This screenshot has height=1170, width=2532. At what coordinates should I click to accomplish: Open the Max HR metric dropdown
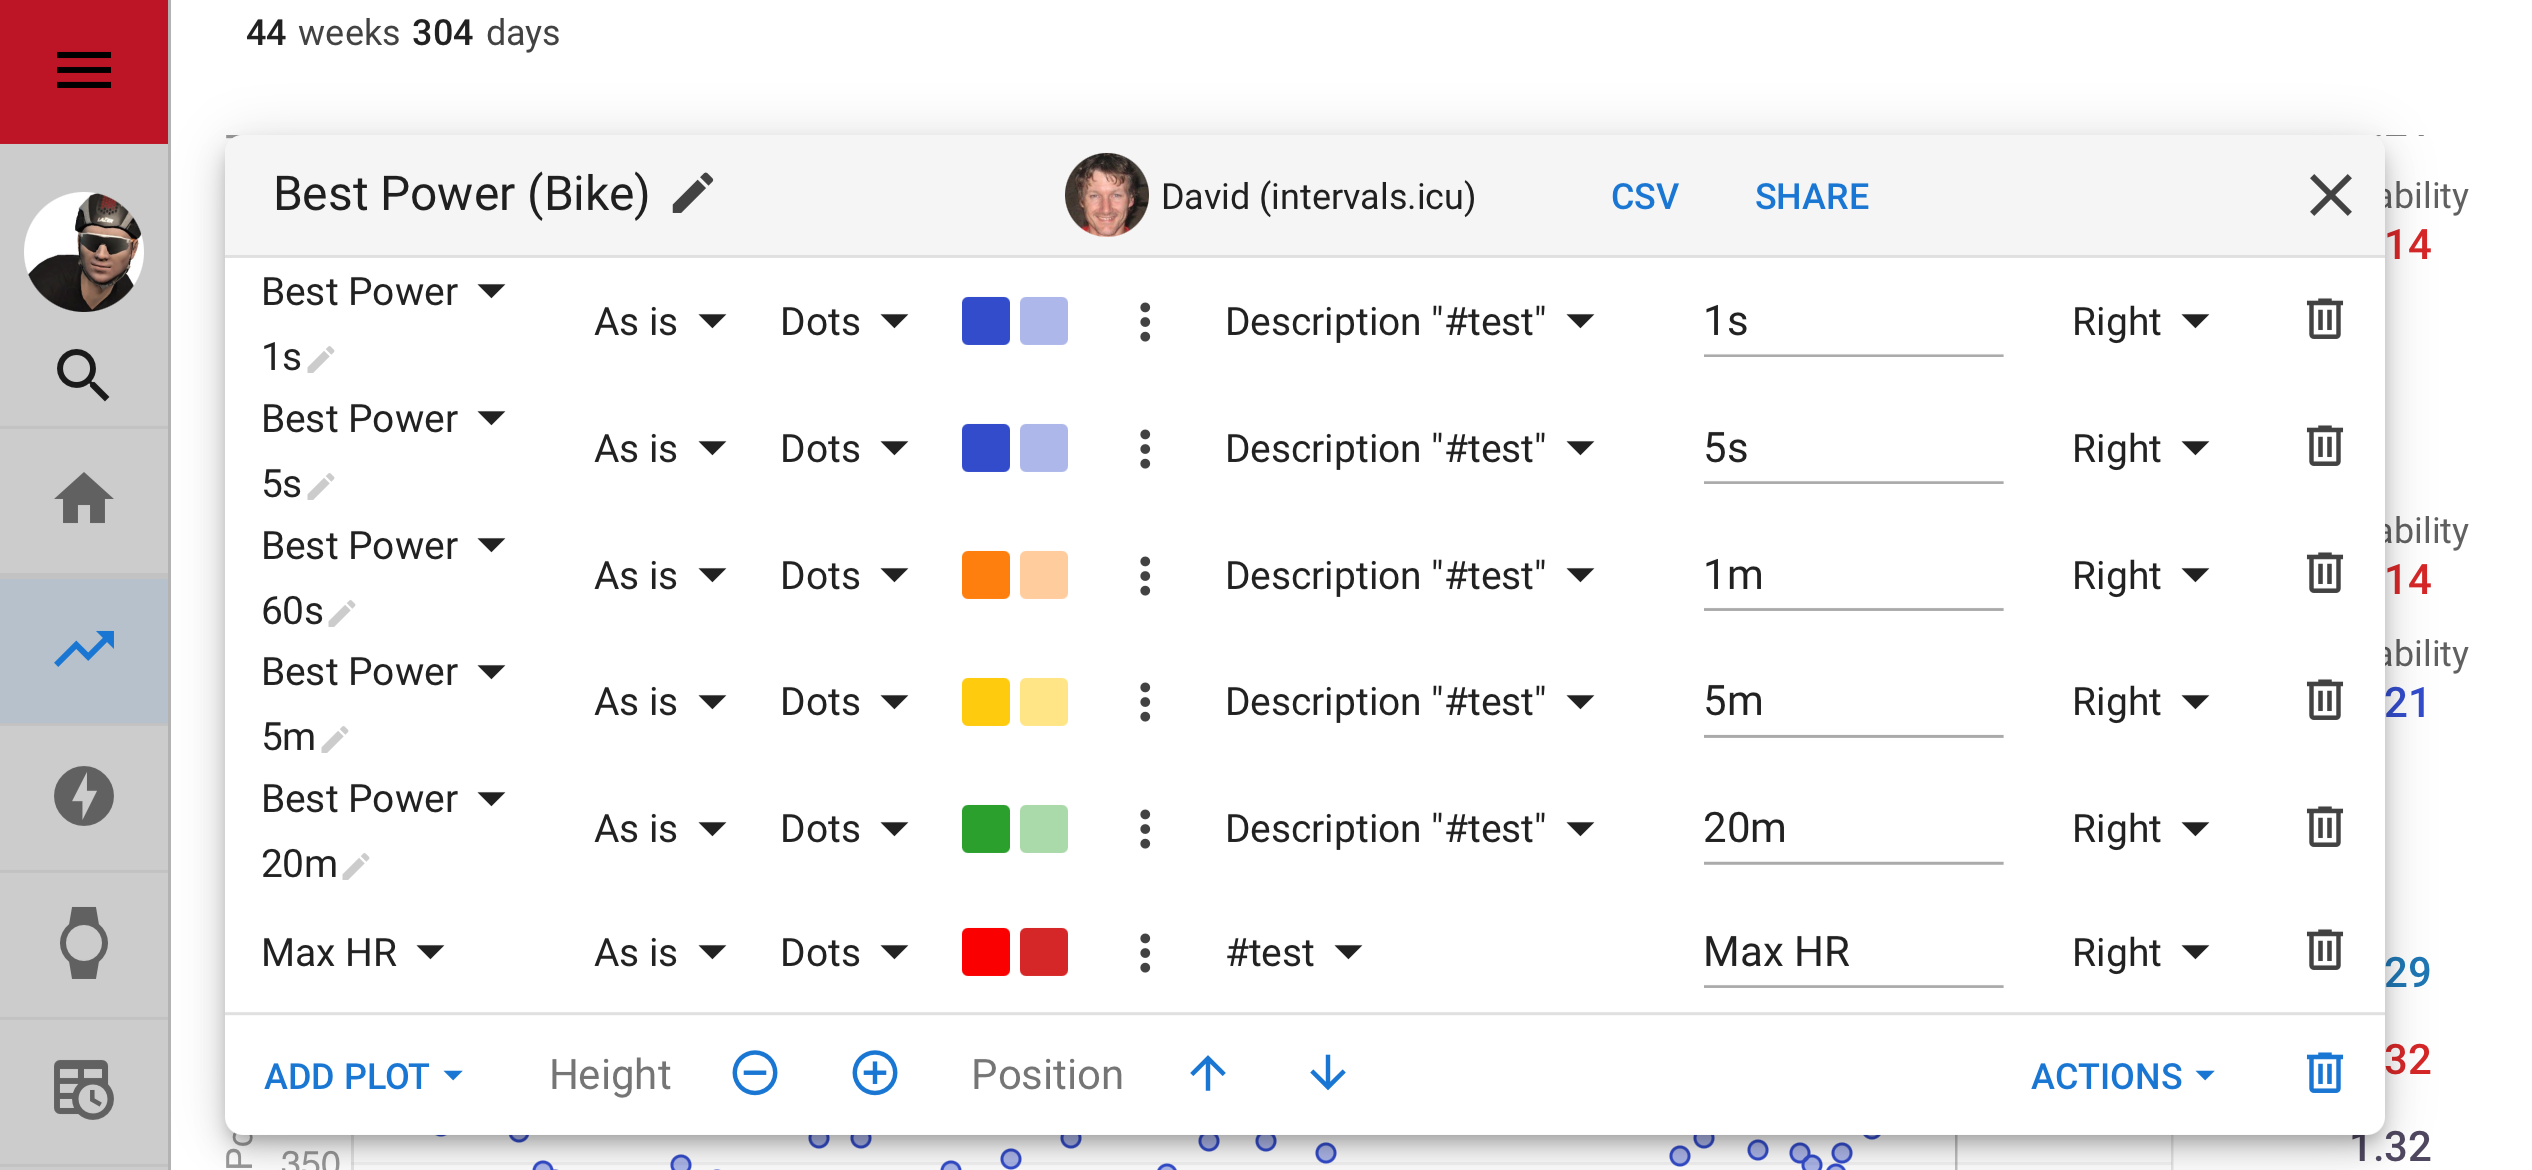[x=352, y=952]
